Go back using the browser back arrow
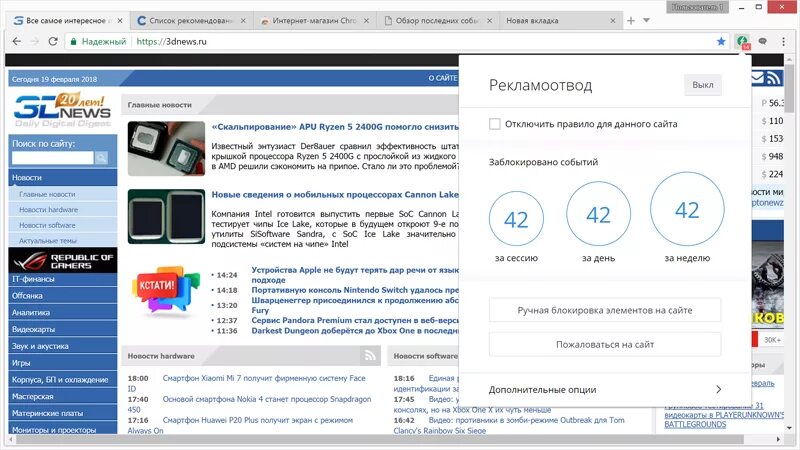The image size is (800, 450). click(16, 41)
